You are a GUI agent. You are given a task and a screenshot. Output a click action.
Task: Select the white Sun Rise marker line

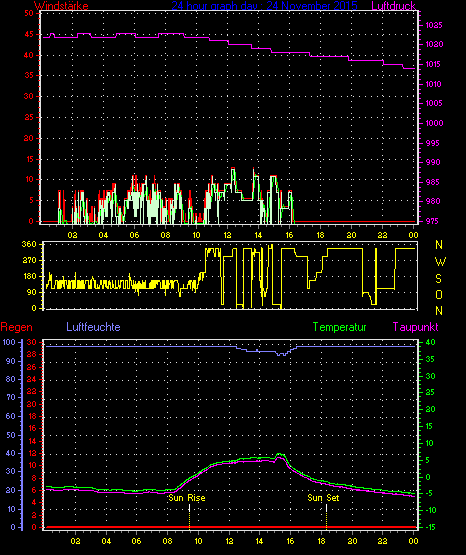point(189,508)
